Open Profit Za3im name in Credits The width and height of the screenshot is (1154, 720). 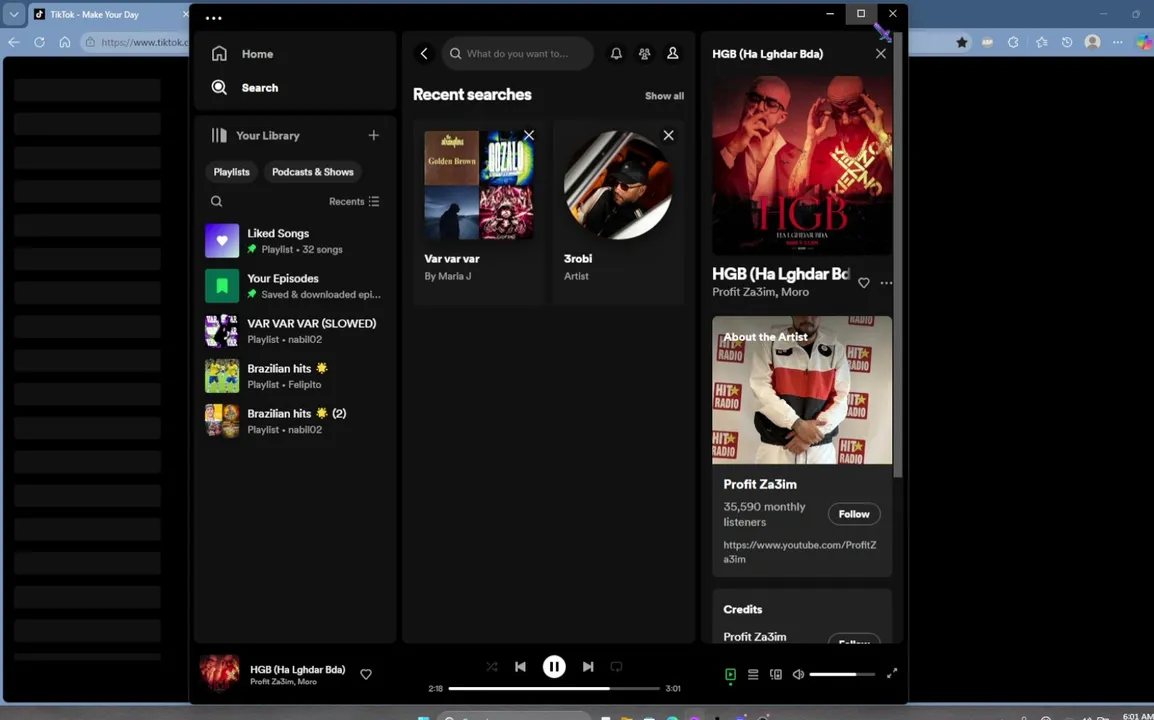pos(754,637)
